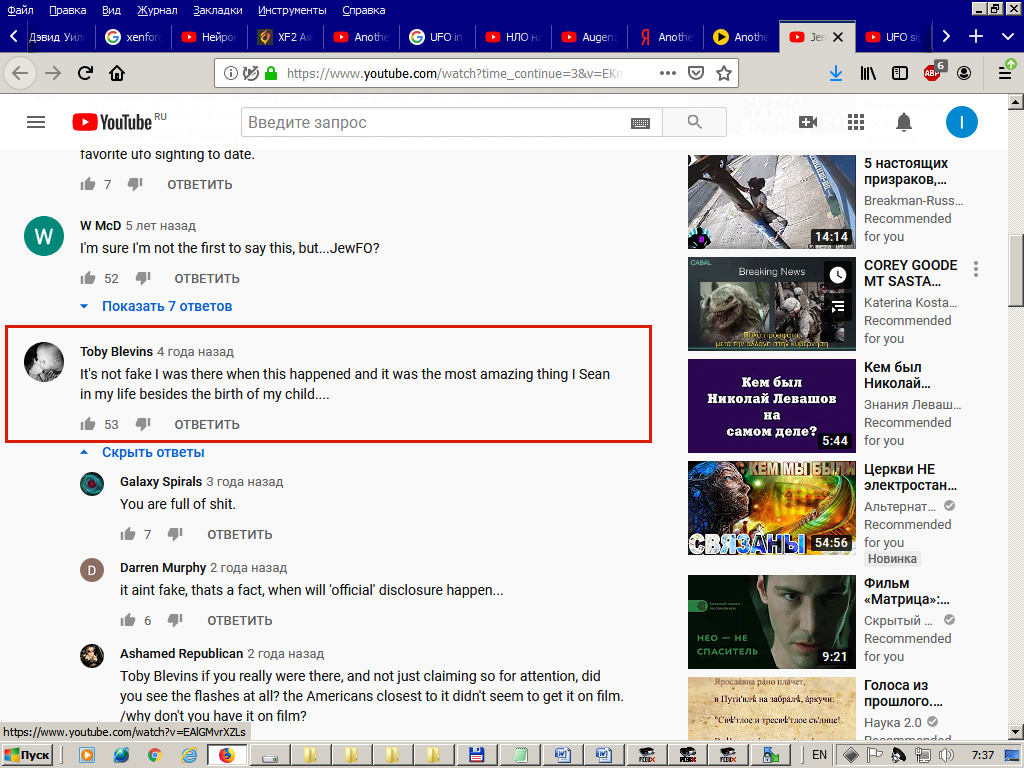The image size is (1024, 768).
Task: Click the page scroll down arrow
Action: (x=1016, y=731)
